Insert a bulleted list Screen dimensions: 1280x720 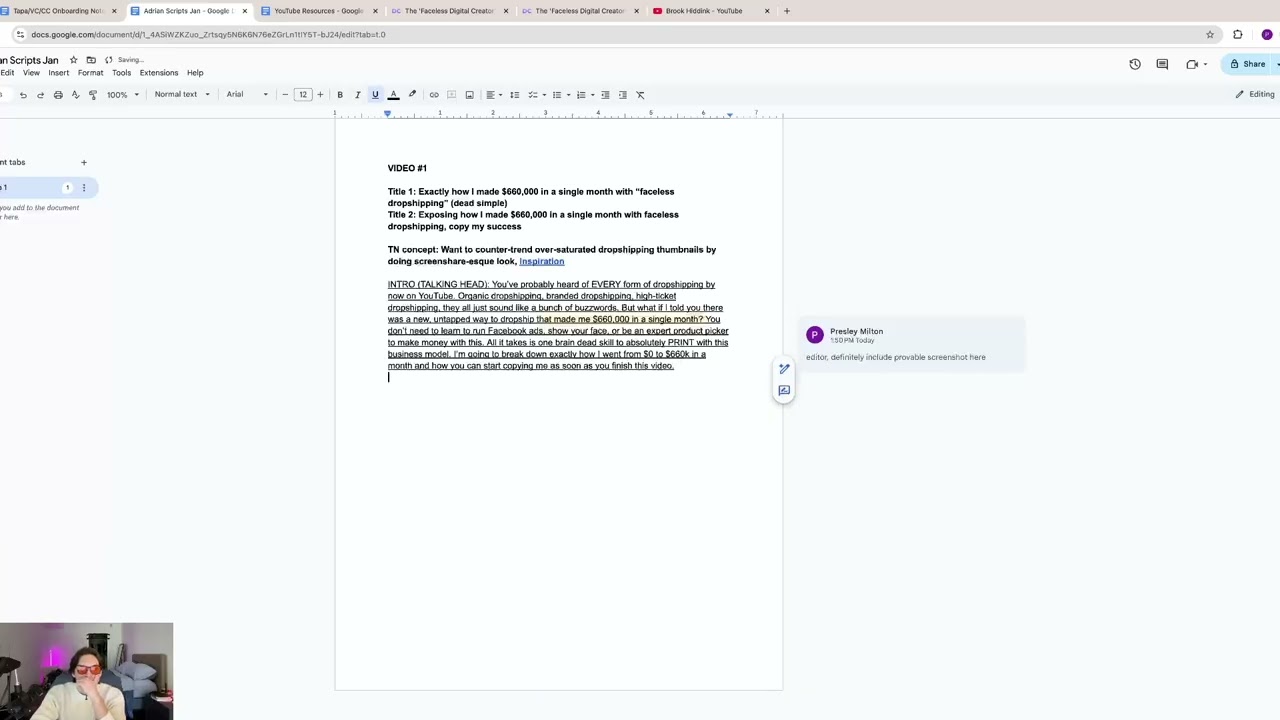pyautogui.click(x=557, y=95)
